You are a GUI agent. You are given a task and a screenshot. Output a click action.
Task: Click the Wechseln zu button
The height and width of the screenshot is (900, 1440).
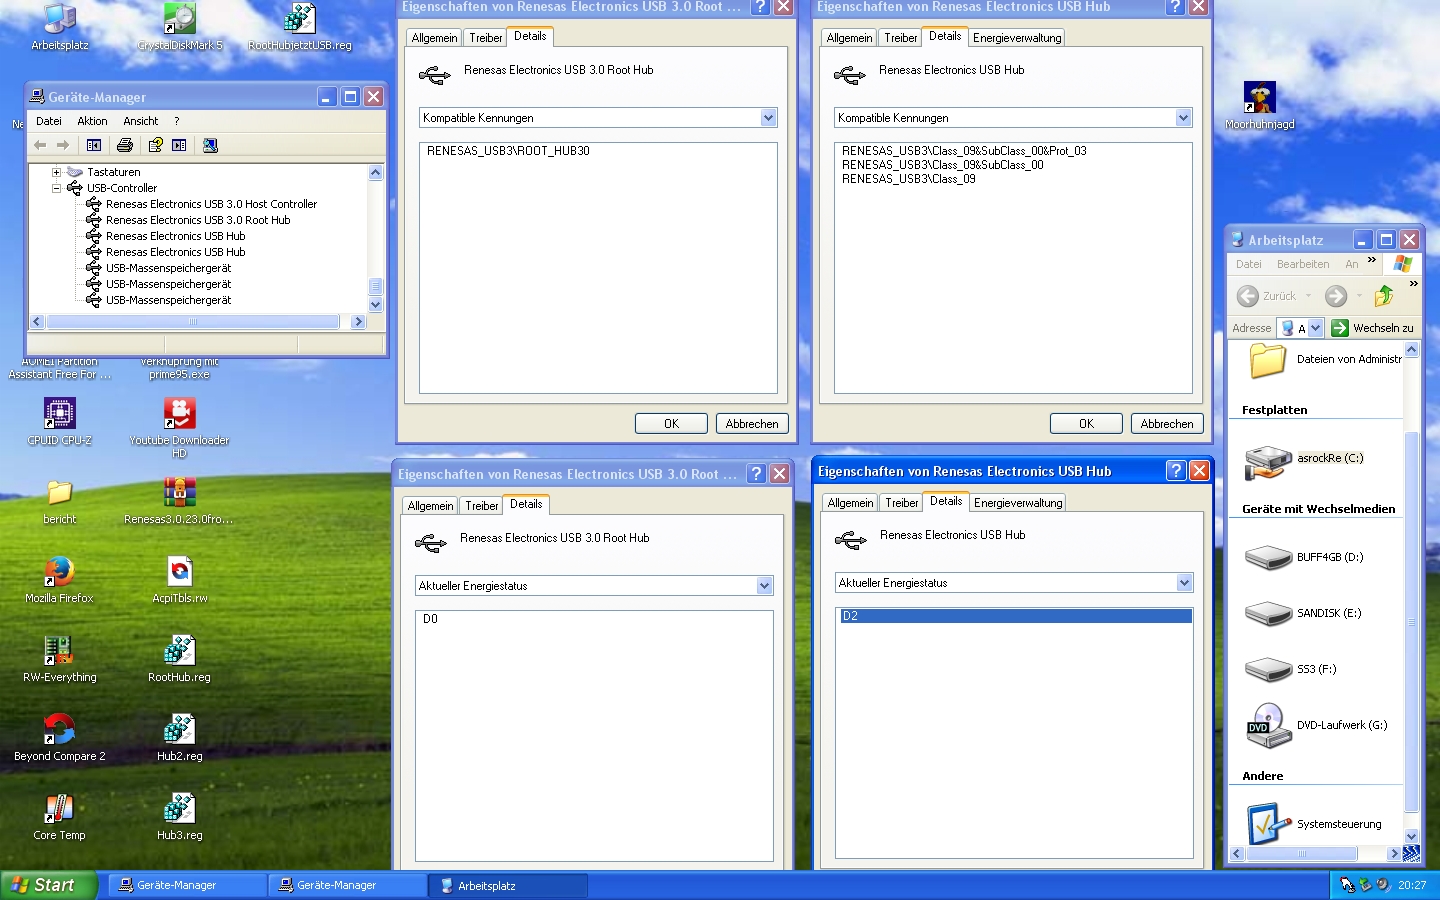click(x=1373, y=328)
